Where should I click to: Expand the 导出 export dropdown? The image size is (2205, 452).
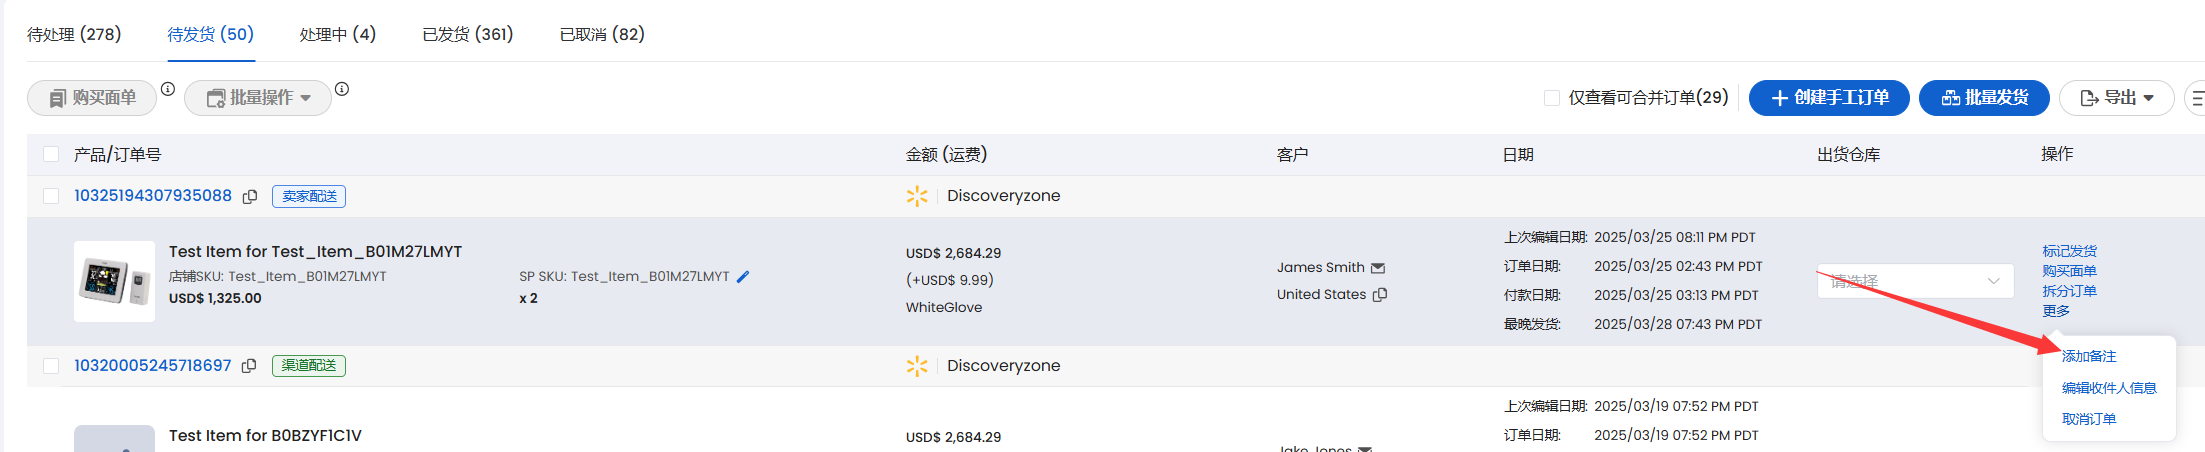(2116, 98)
